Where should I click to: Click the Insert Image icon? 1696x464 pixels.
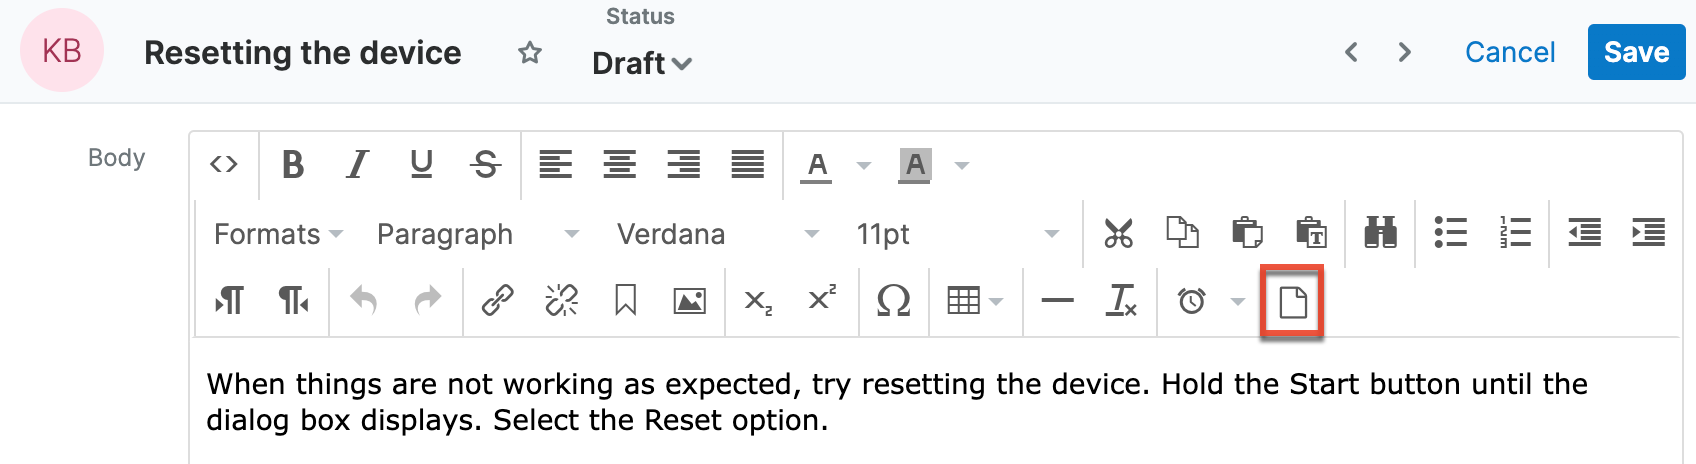click(x=689, y=300)
